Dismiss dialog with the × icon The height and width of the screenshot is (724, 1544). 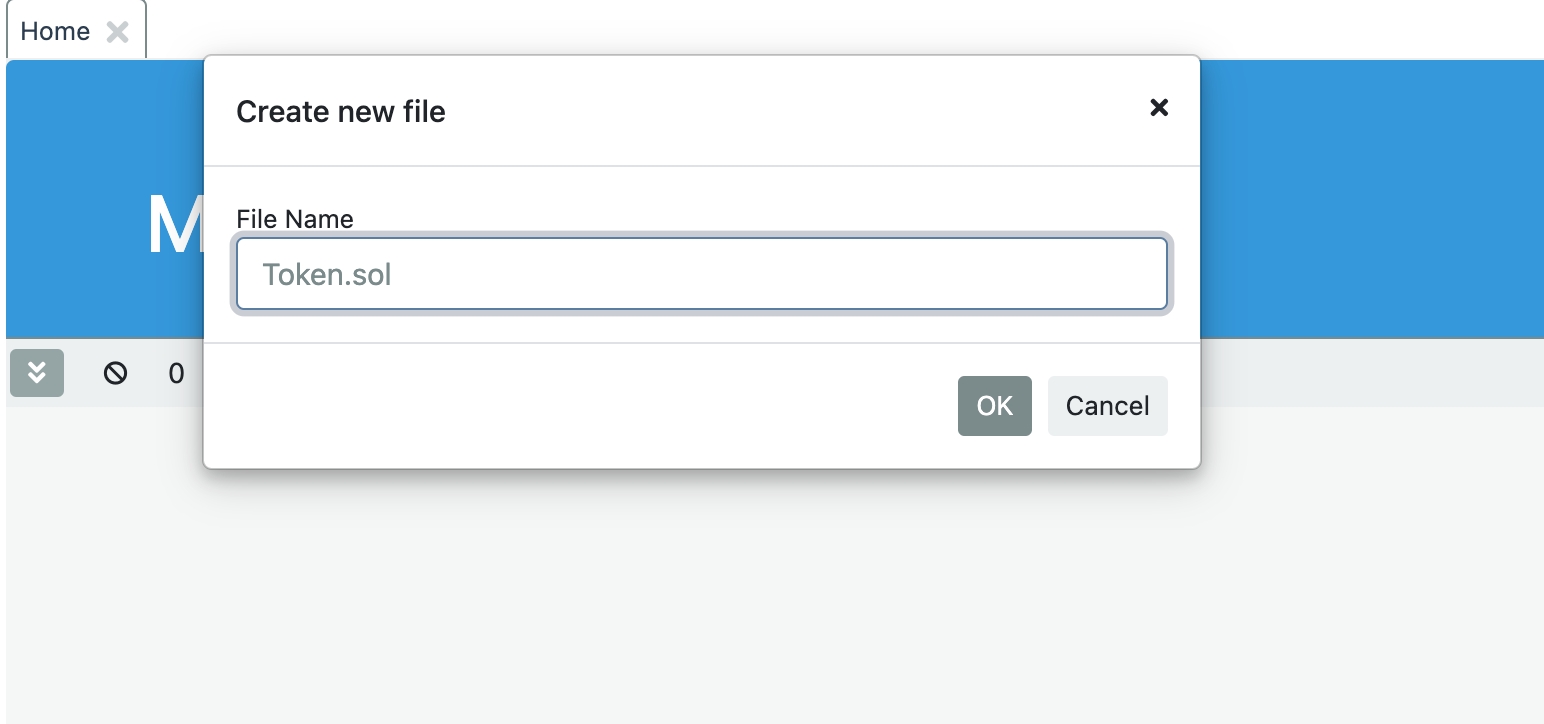click(1159, 107)
